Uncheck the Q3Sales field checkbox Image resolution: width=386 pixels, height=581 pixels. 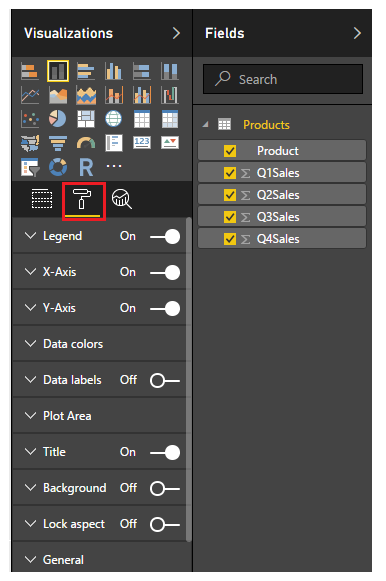click(x=230, y=217)
